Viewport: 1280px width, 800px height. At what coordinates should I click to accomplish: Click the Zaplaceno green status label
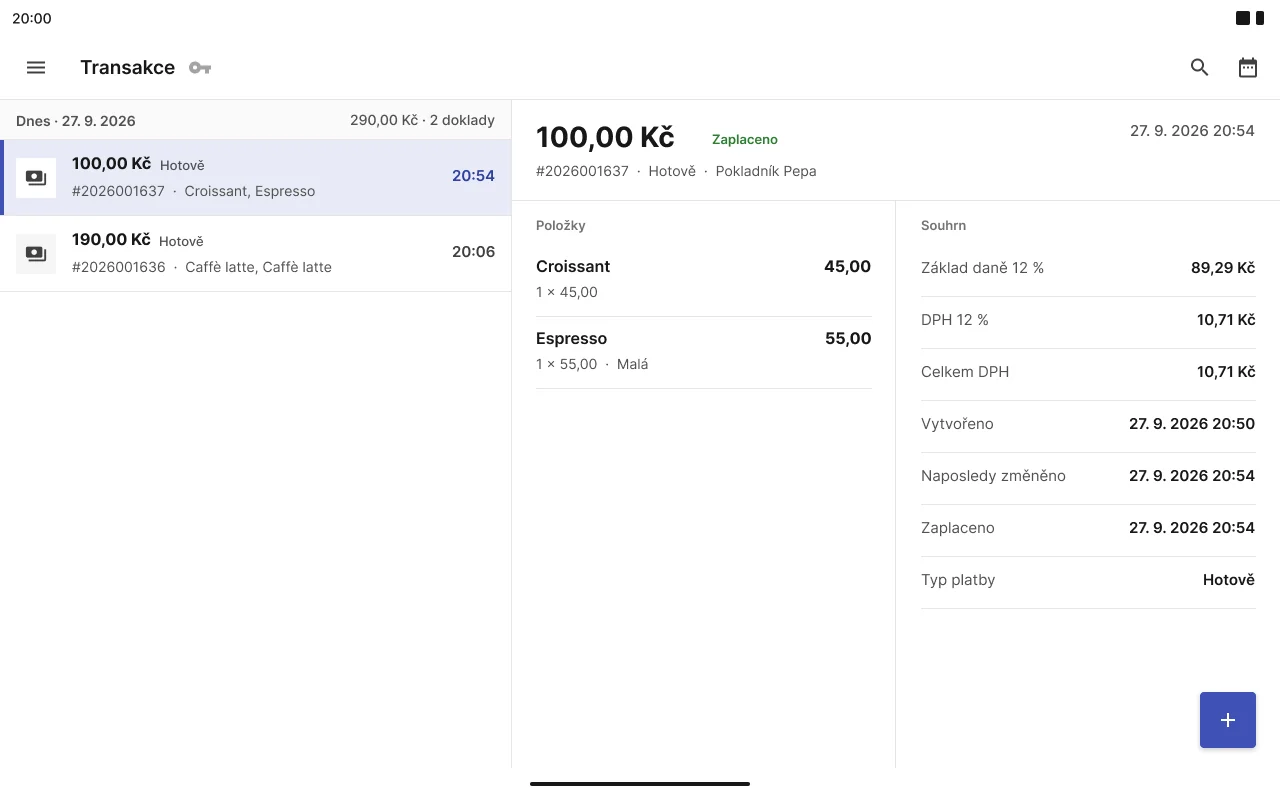[x=745, y=140]
